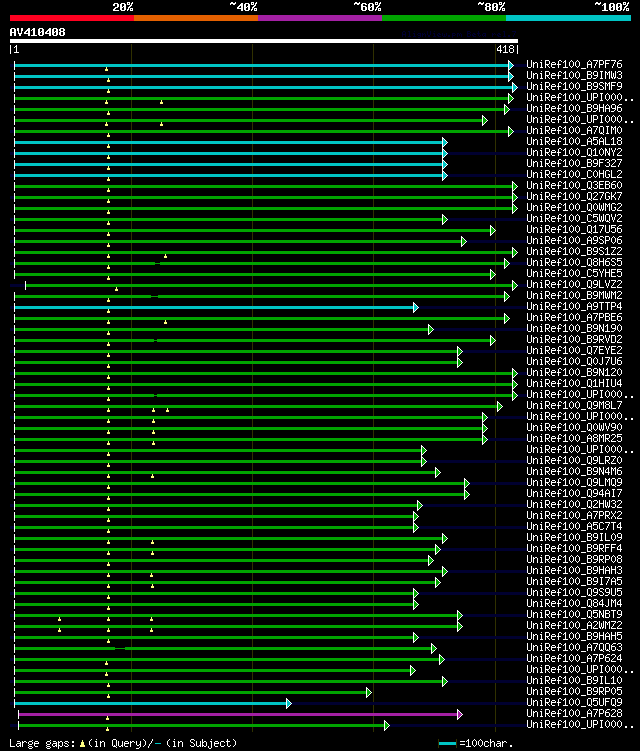Click the UniRef100_B9N190 label
This screenshot has width=640, height=751.
pyautogui.click(x=574, y=329)
